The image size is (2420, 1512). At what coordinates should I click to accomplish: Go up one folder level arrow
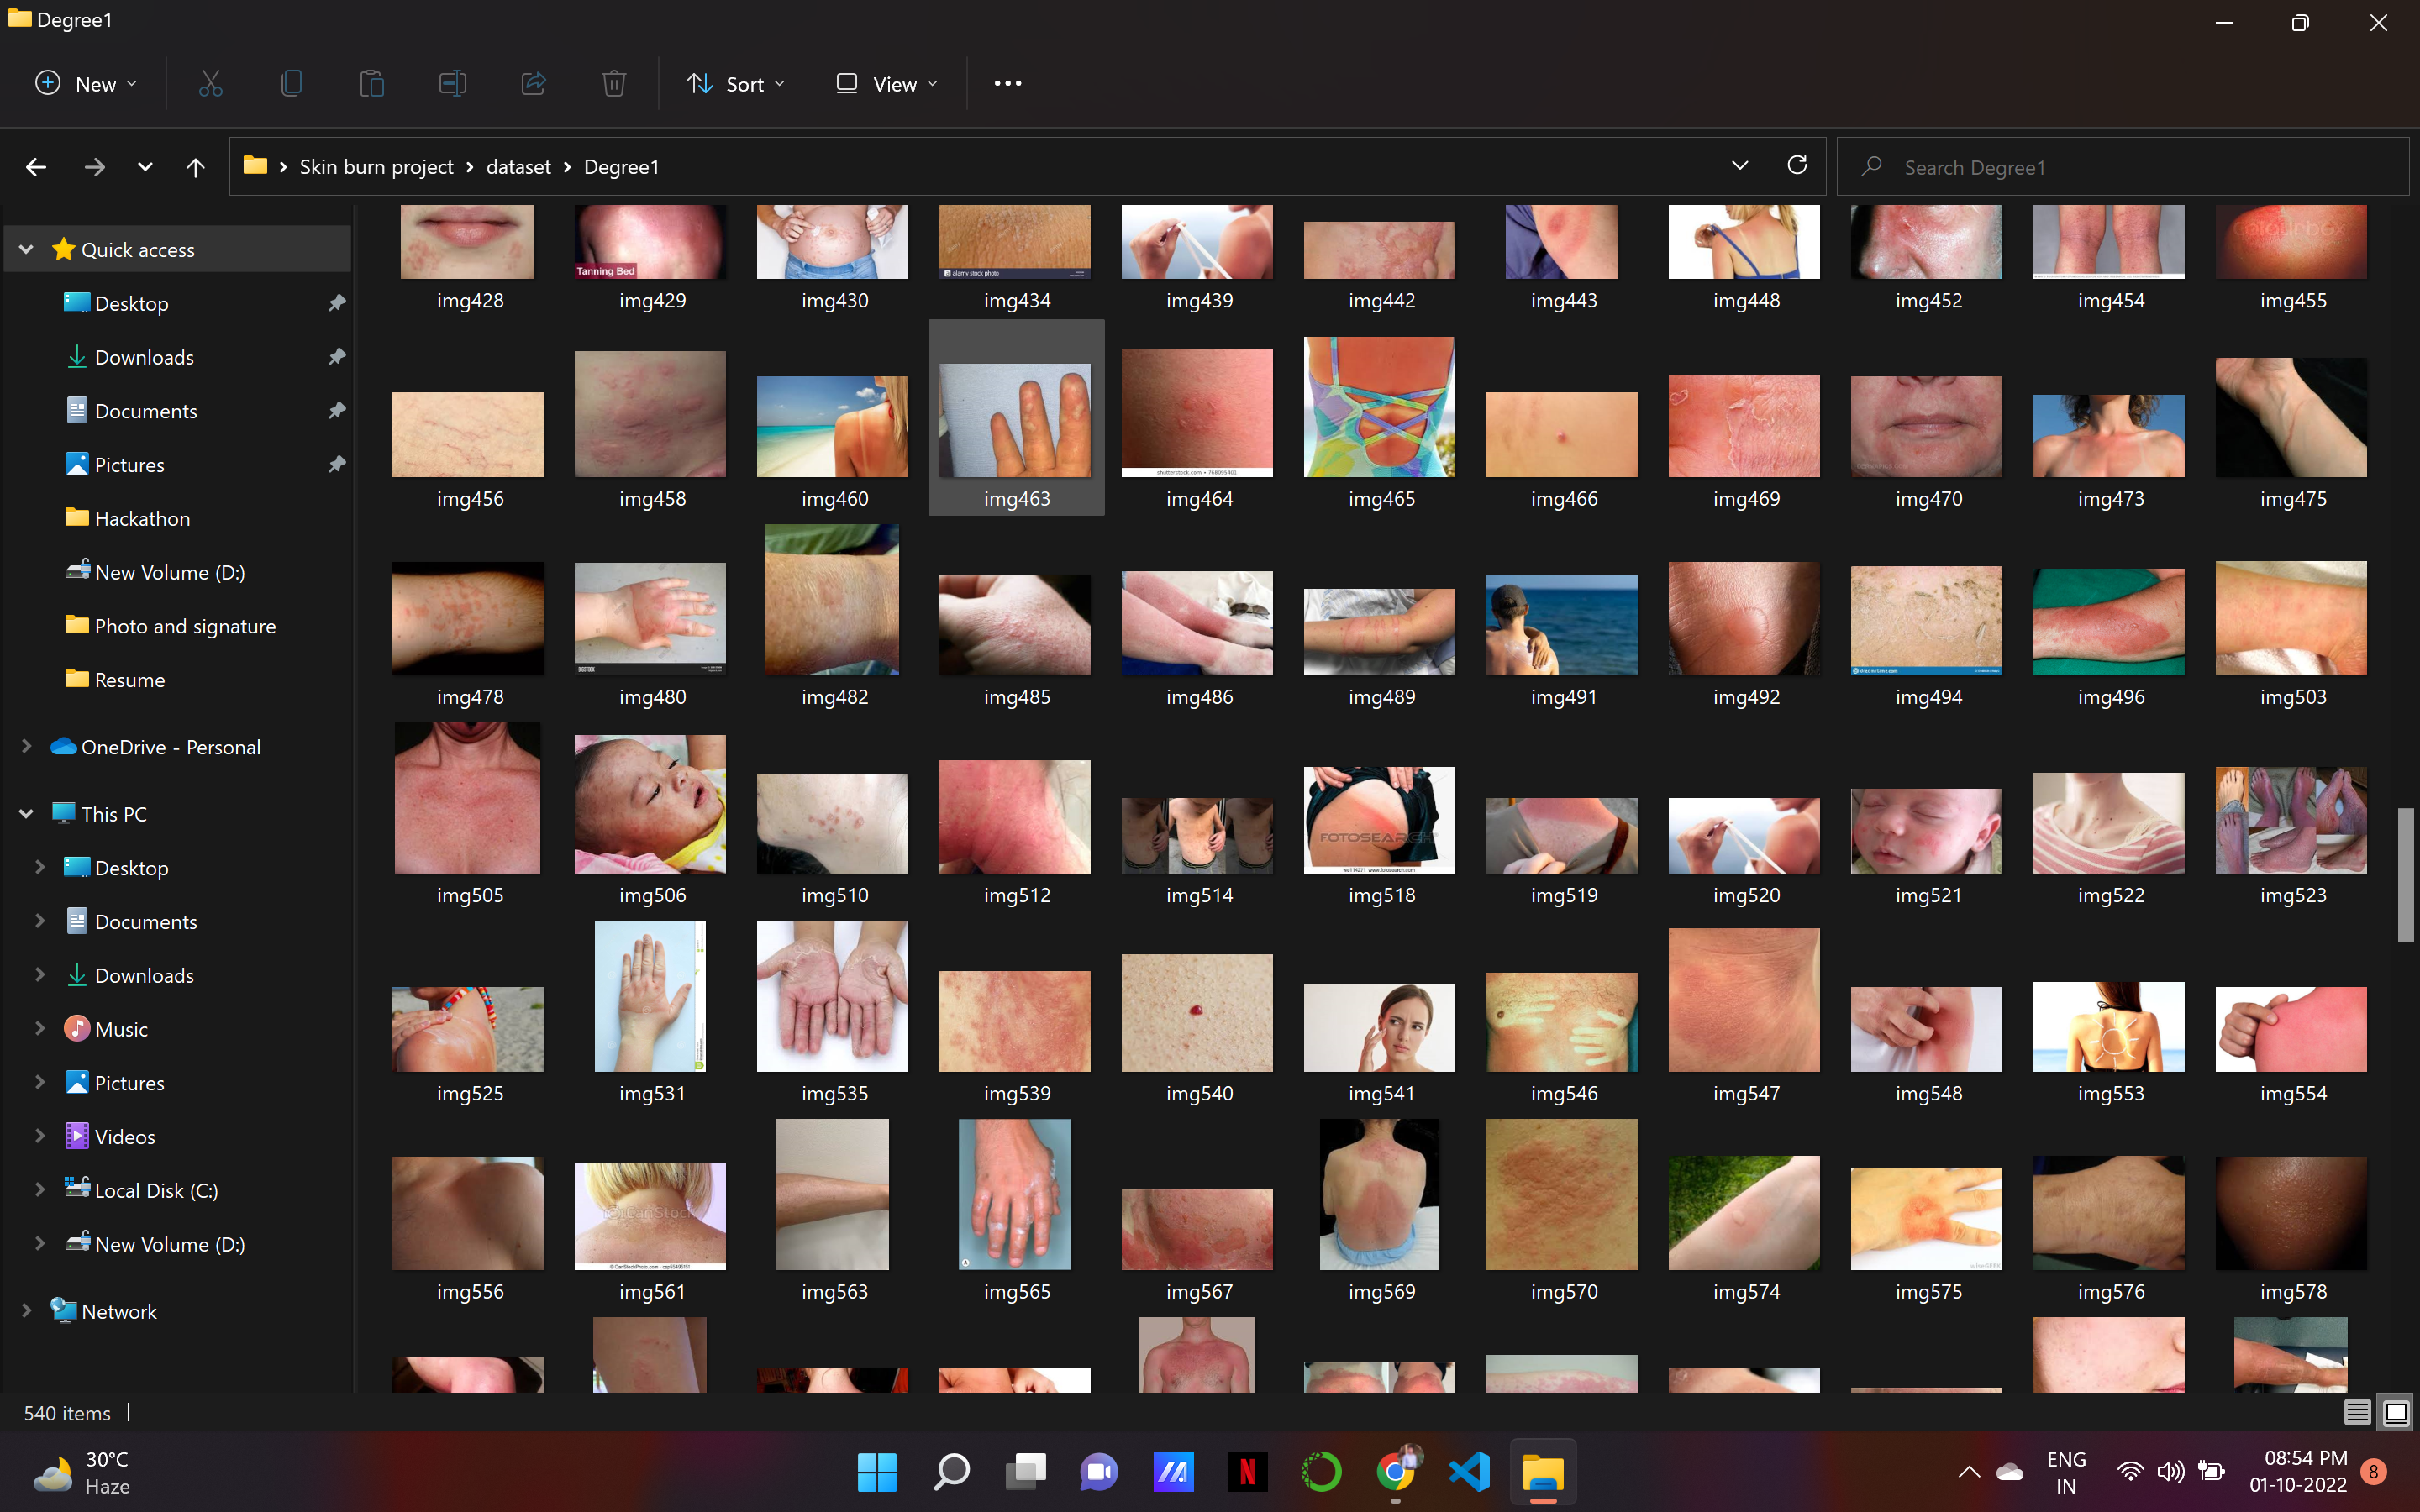click(x=195, y=167)
